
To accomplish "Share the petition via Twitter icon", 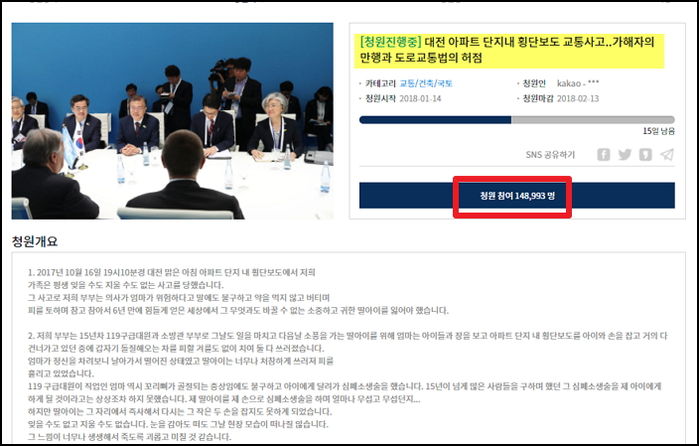I will [625, 155].
